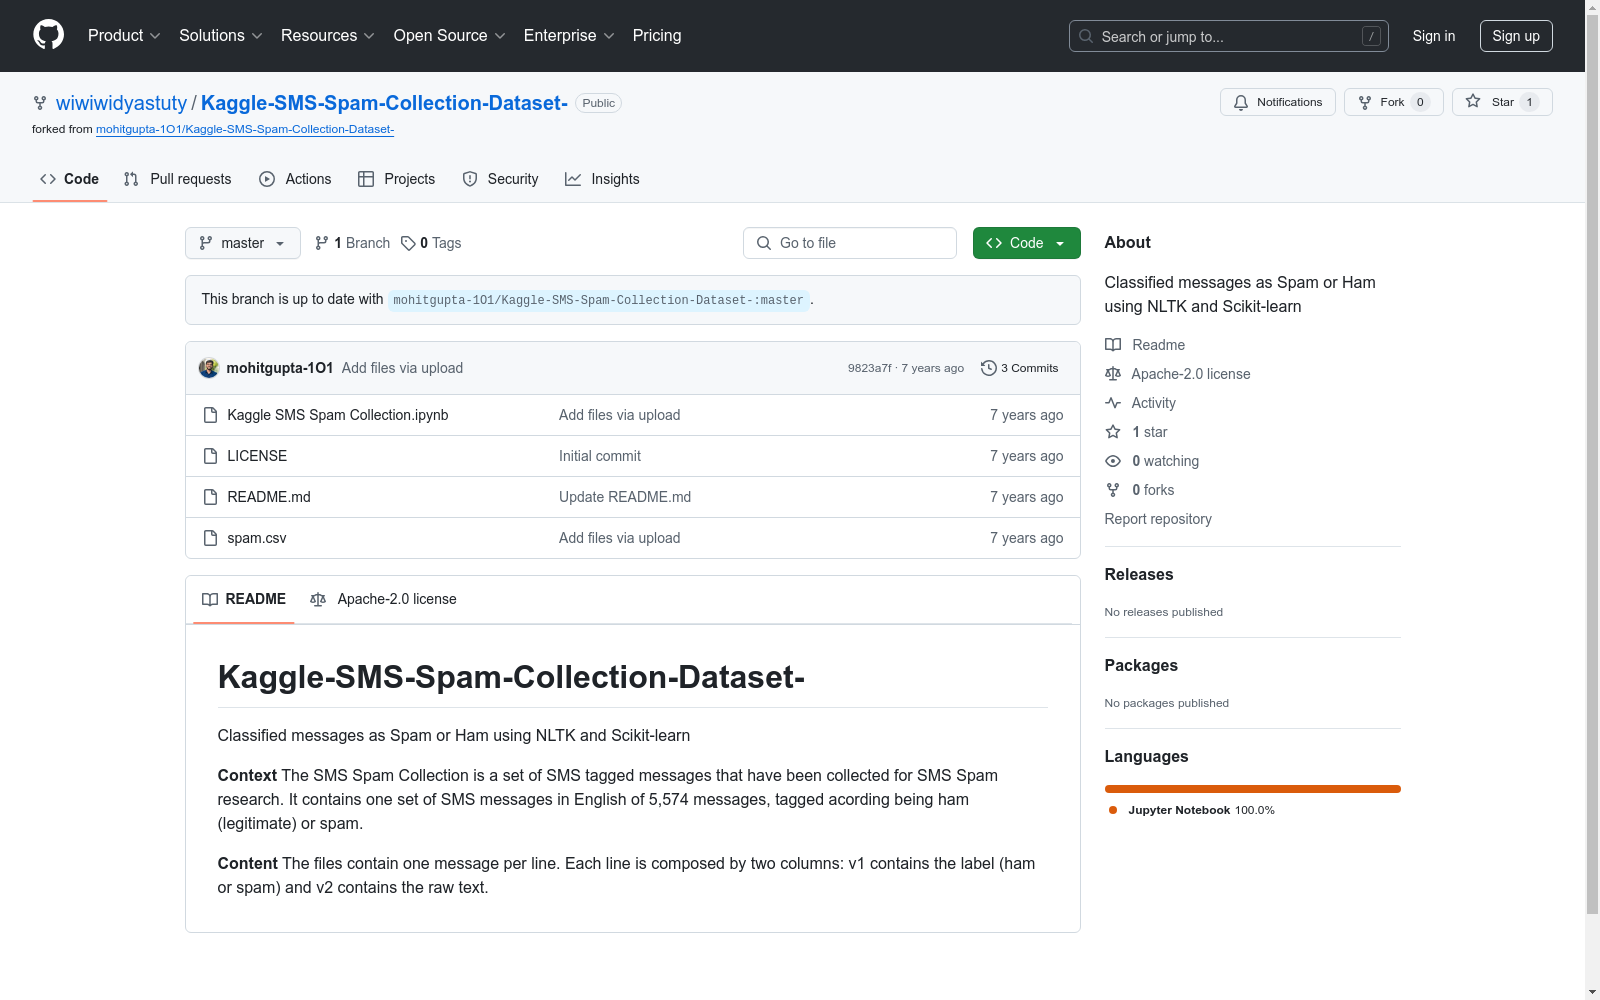Open the GitHub homepage logo
Screen dimensions: 1600x1000
pyautogui.click(x=48, y=35)
